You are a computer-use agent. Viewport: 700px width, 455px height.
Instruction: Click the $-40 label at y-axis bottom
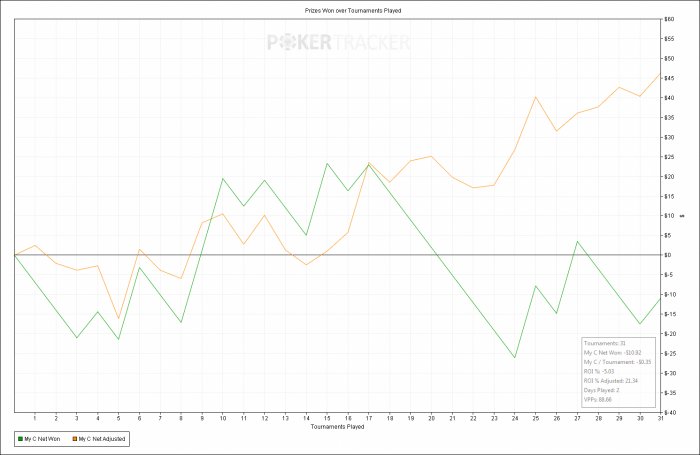[x=670, y=413]
